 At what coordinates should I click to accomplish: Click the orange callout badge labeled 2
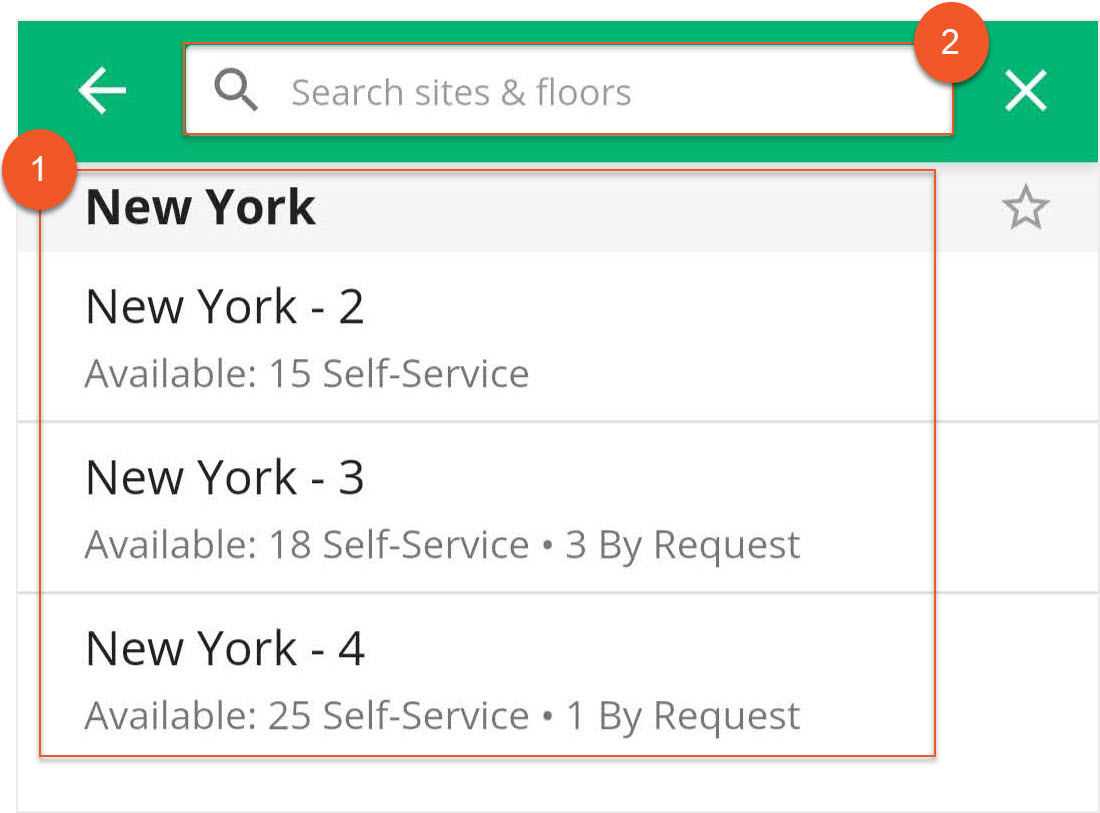tap(952, 42)
